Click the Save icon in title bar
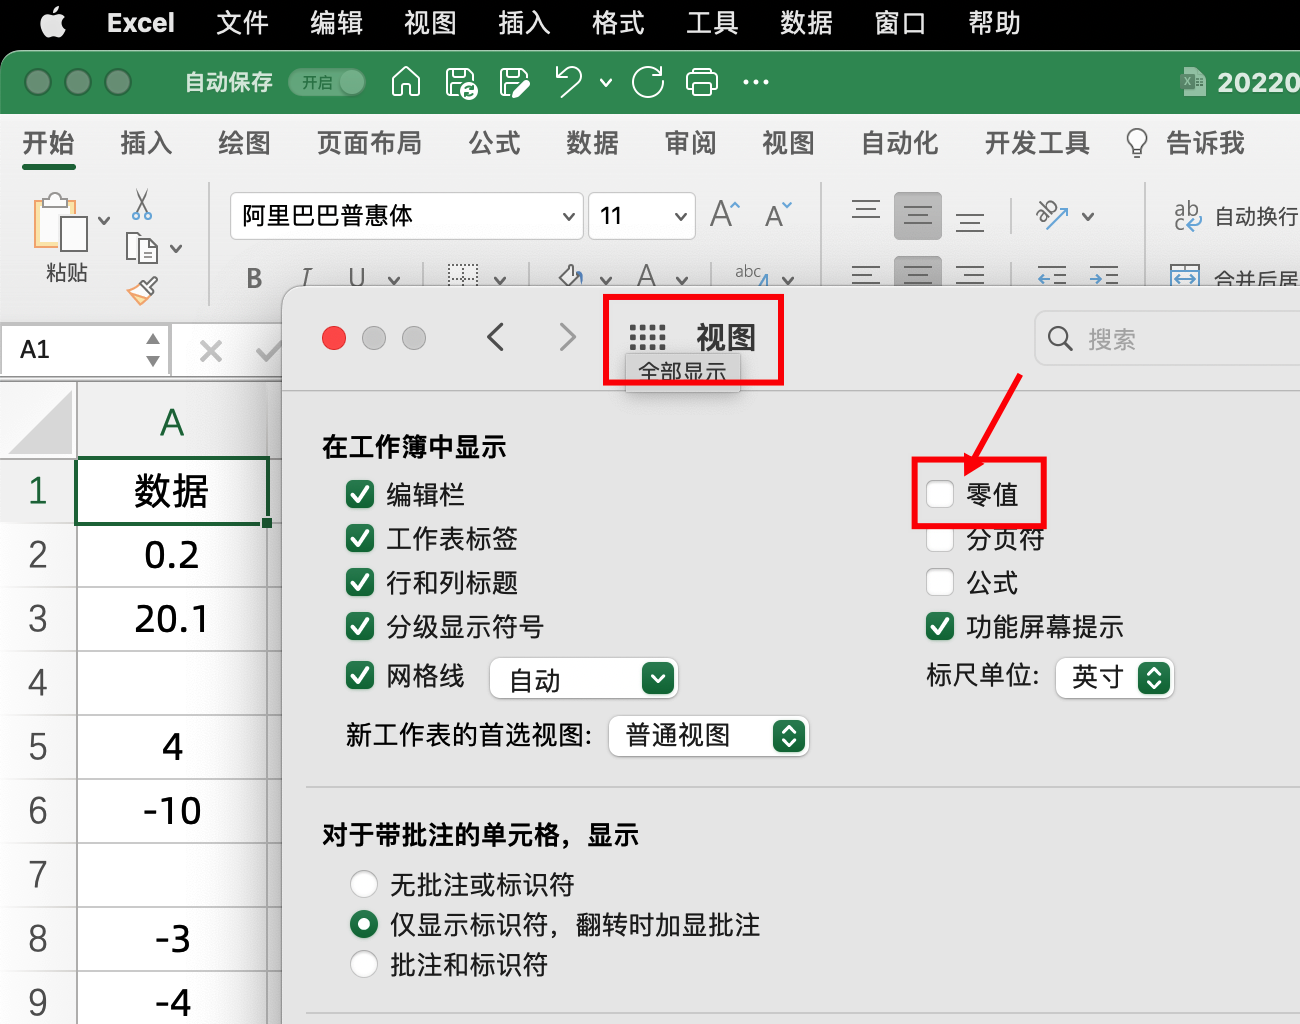This screenshot has width=1300, height=1024. [x=461, y=82]
